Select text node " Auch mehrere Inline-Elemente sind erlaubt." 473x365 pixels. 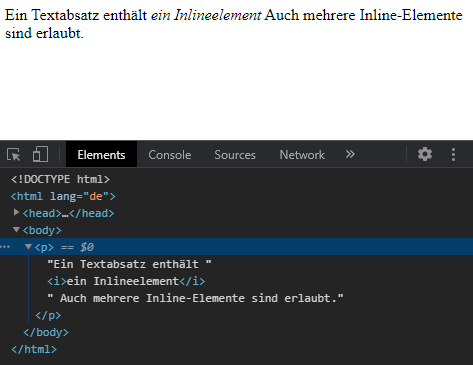(x=195, y=298)
